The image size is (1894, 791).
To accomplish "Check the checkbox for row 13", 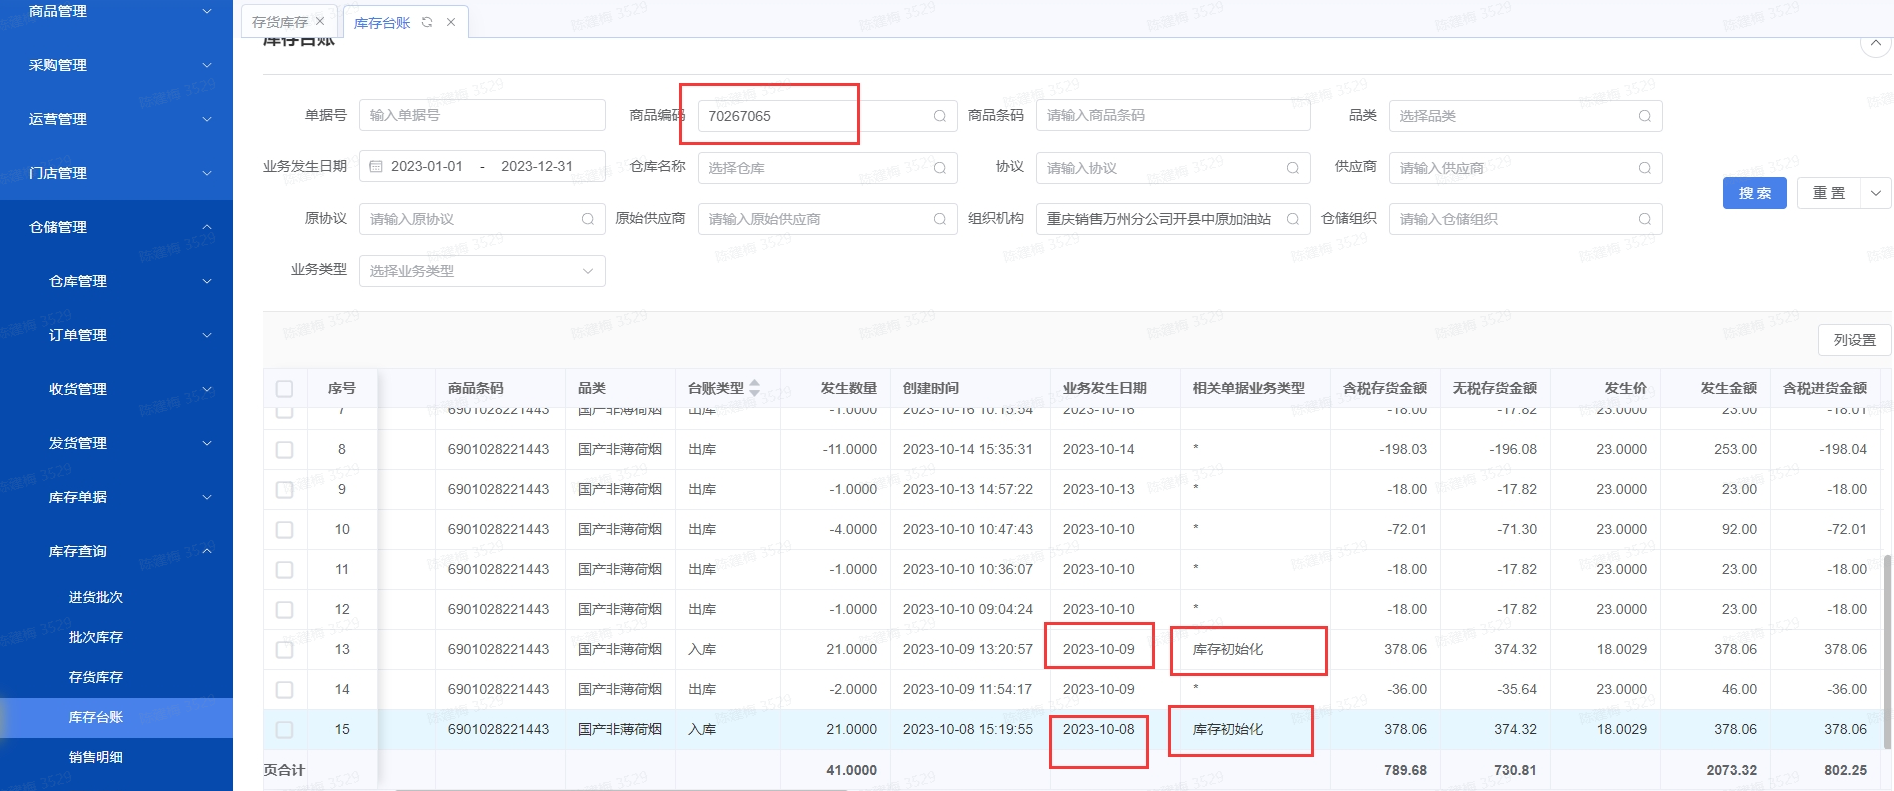I will [x=285, y=650].
